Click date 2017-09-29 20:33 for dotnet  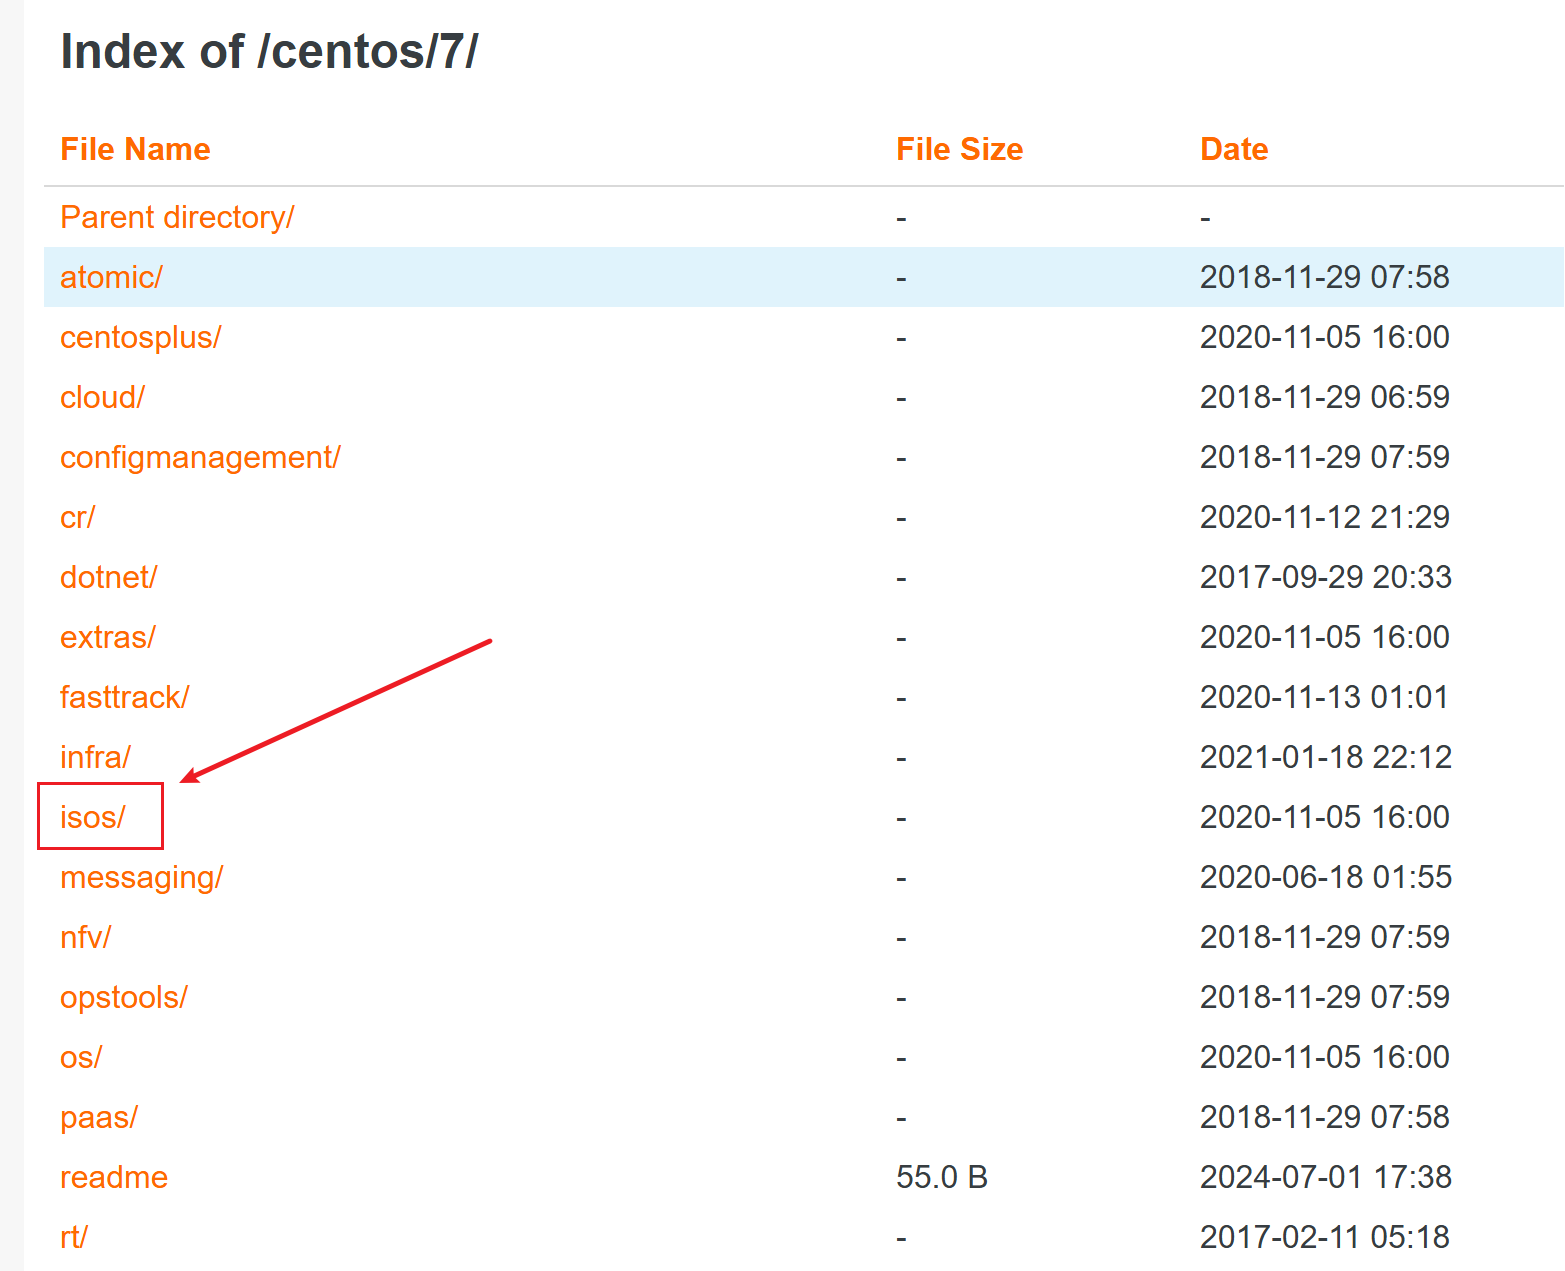(1325, 577)
